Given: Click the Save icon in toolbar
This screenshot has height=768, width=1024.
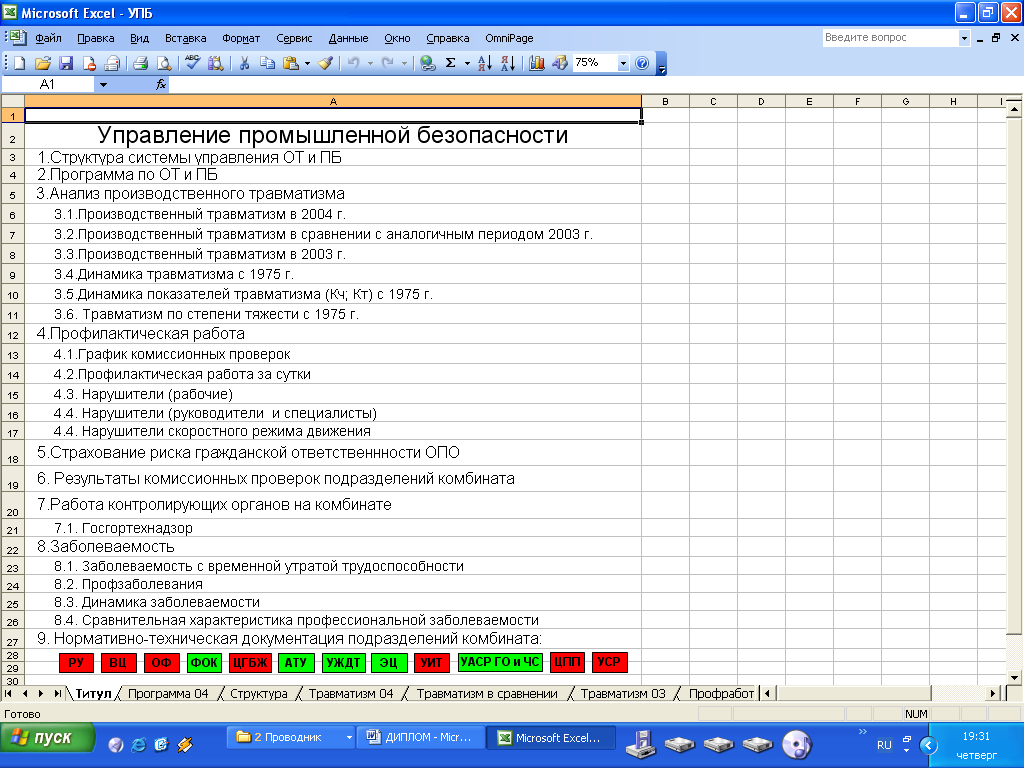Looking at the screenshot, I should [66, 63].
